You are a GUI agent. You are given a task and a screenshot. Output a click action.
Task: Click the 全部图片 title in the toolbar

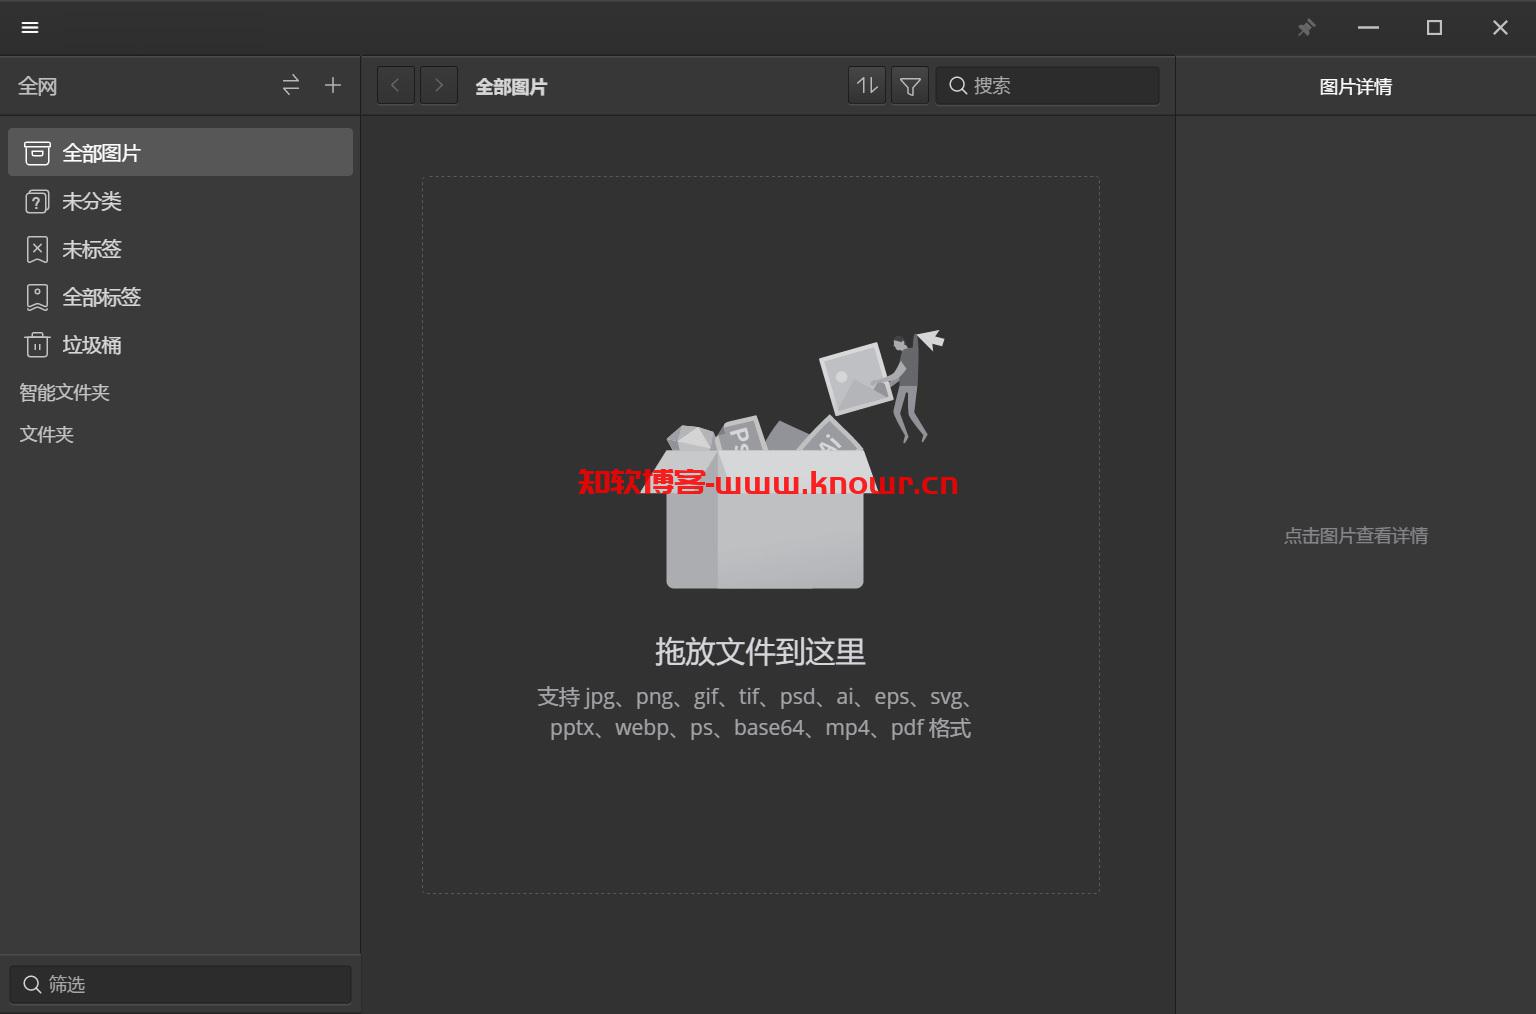[511, 87]
